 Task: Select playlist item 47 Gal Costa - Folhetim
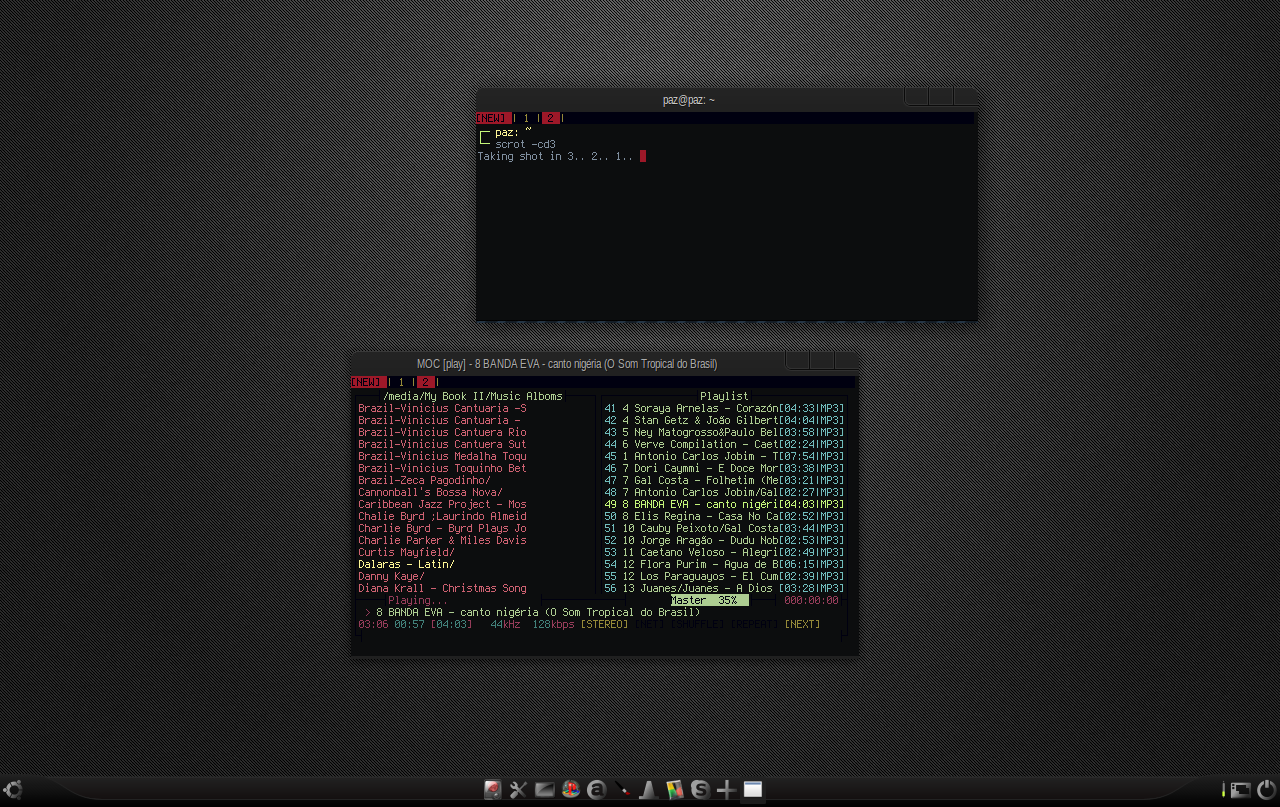[x=724, y=480]
